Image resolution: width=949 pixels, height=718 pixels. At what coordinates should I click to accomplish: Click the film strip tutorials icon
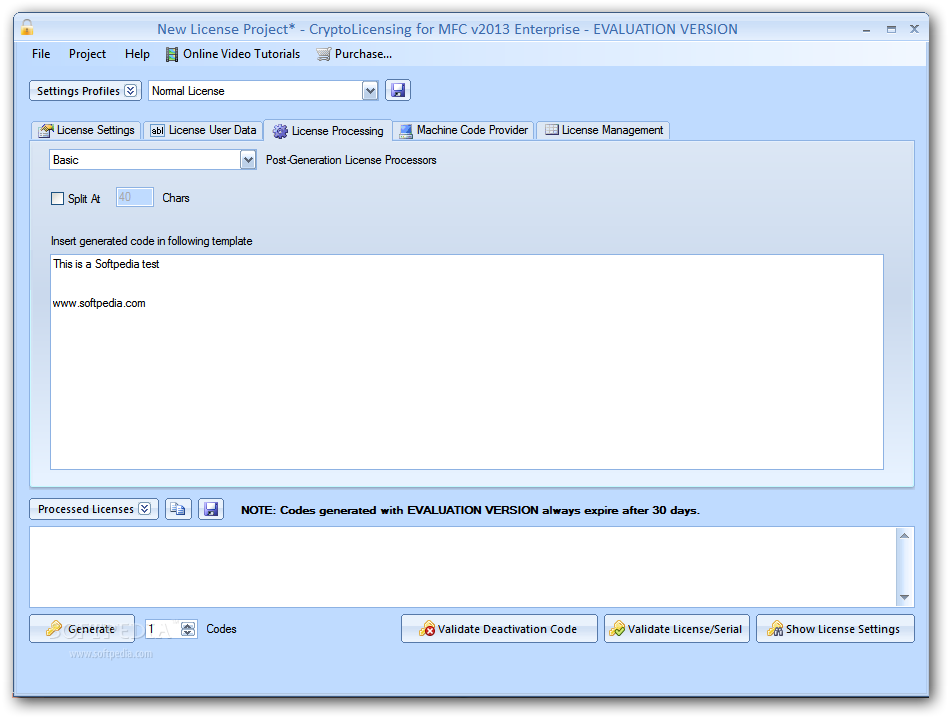[x=172, y=54]
